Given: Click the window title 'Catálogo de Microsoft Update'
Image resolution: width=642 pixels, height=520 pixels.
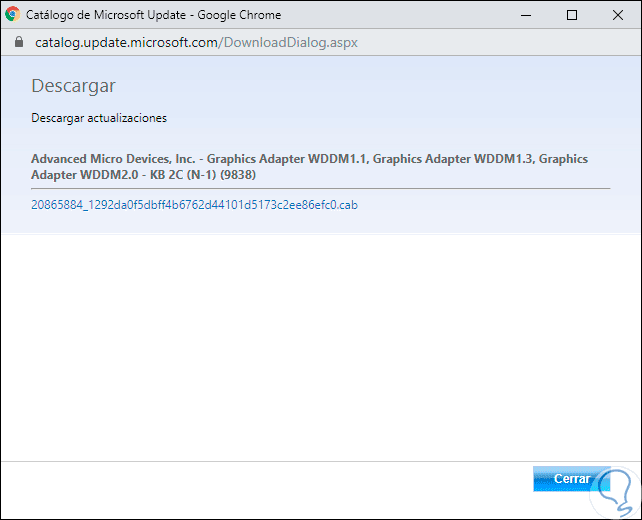Looking at the screenshot, I should point(106,15).
